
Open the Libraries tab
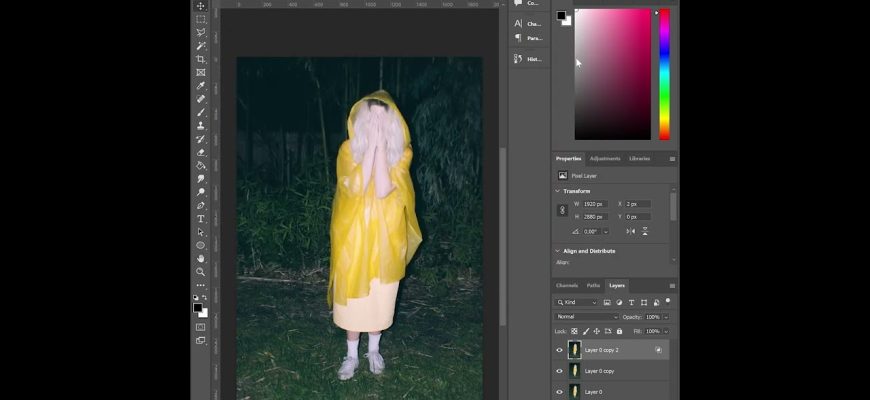pyautogui.click(x=639, y=158)
